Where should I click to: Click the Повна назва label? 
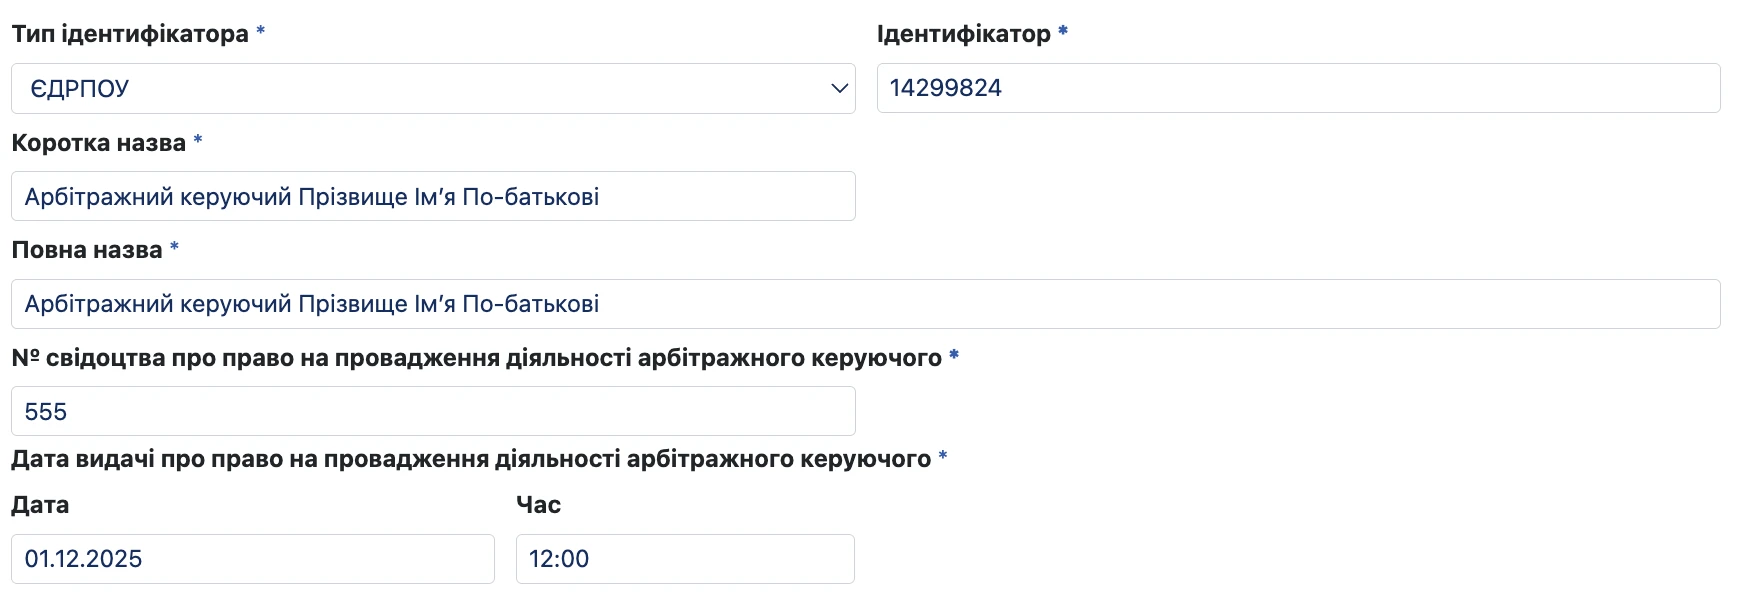(x=87, y=250)
